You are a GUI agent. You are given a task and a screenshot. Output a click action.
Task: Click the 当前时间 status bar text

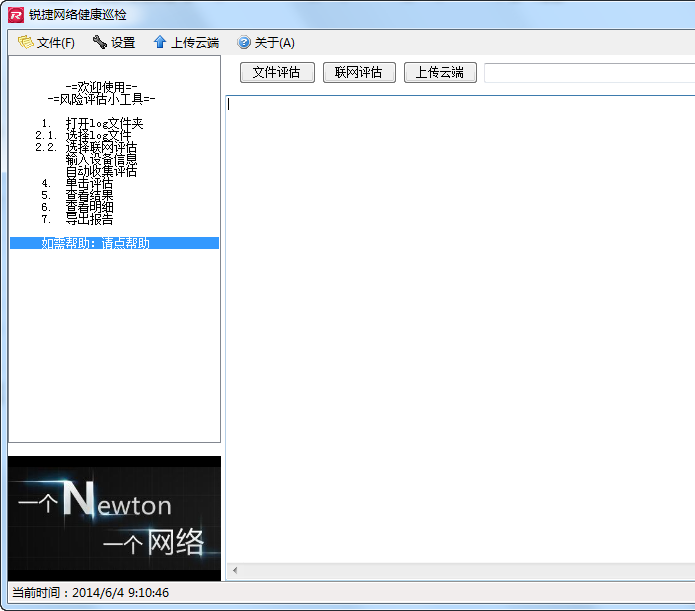[90, 592]
